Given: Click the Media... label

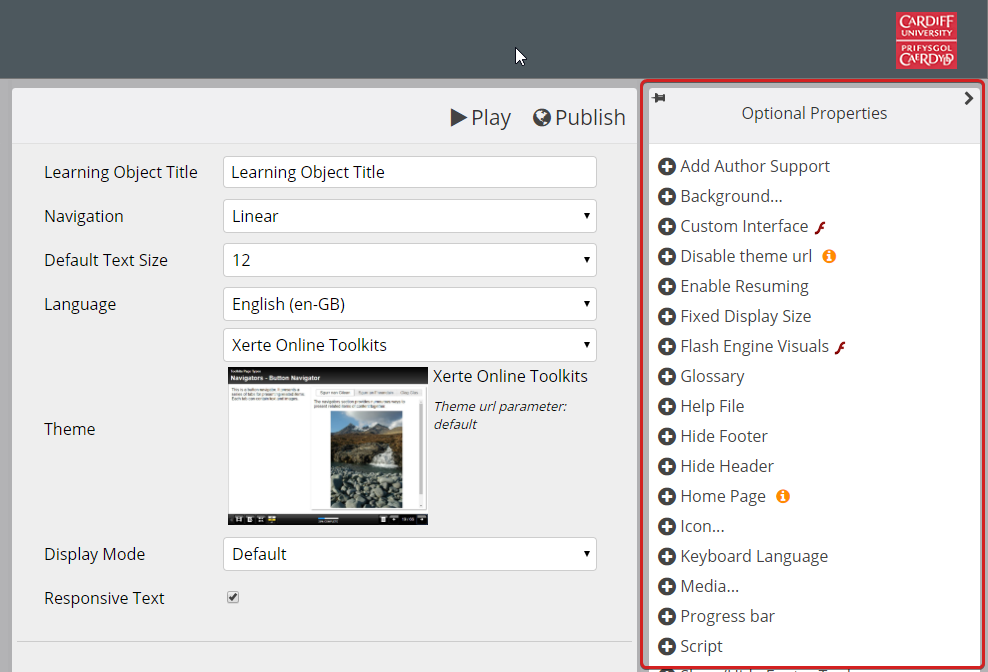Looking at the screenshot, I should 709,586.
